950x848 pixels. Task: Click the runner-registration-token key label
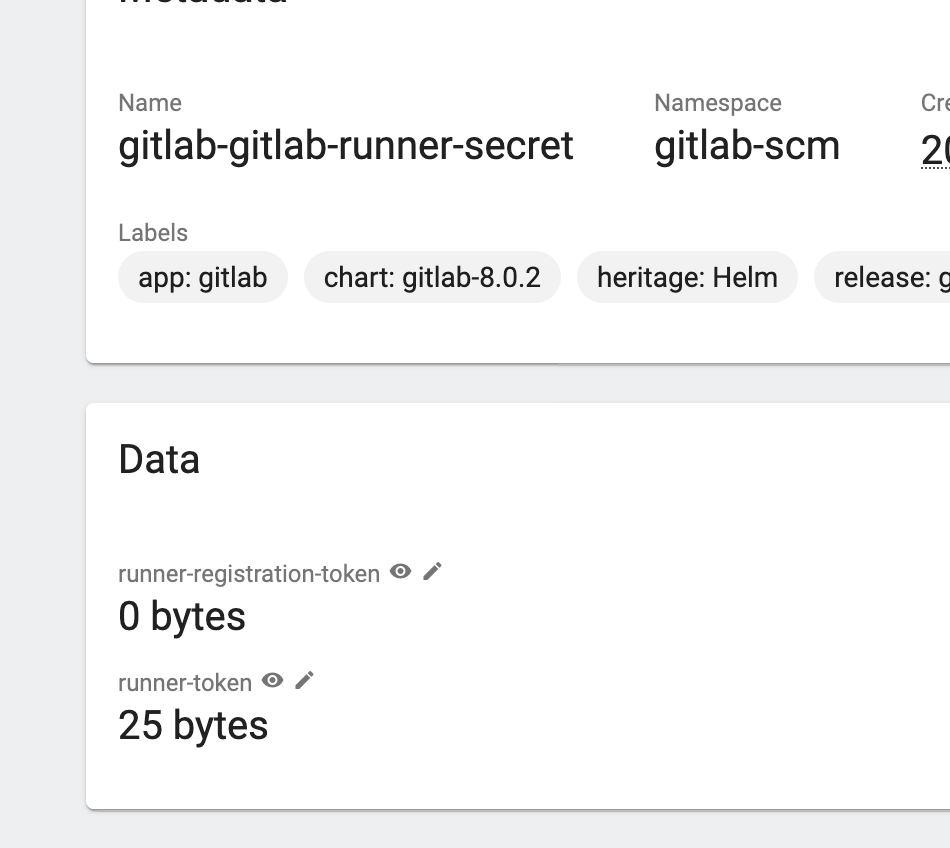coord(249,574)
